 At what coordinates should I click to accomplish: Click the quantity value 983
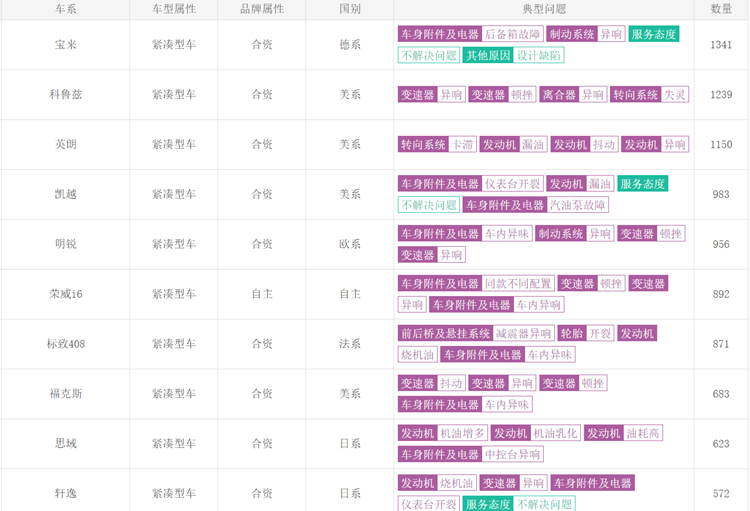tap(721, 194)
